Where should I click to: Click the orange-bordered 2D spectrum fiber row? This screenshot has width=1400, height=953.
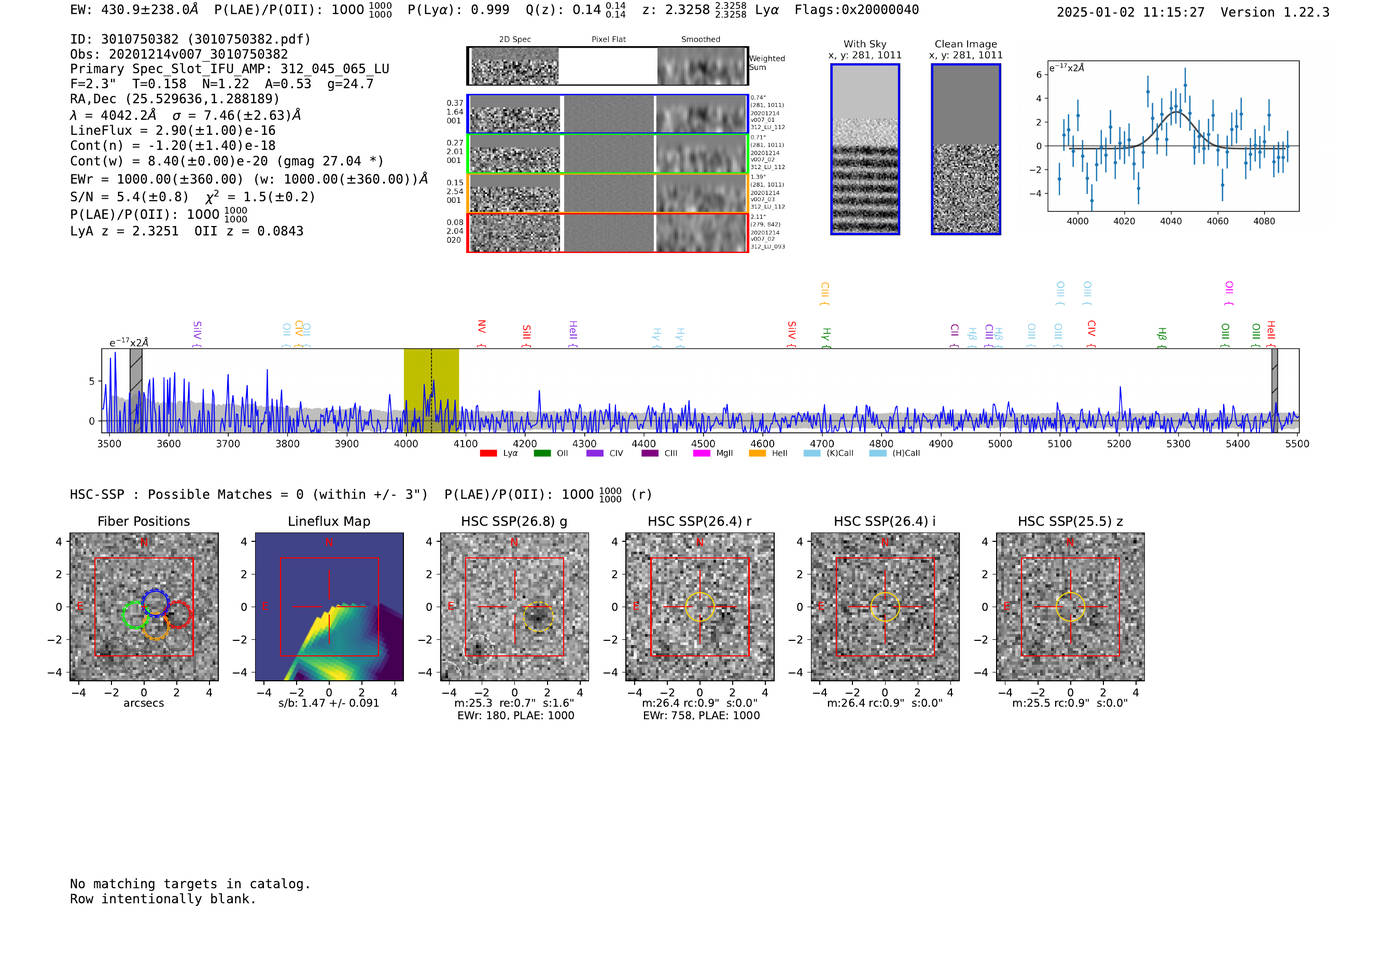click(608, 193)
